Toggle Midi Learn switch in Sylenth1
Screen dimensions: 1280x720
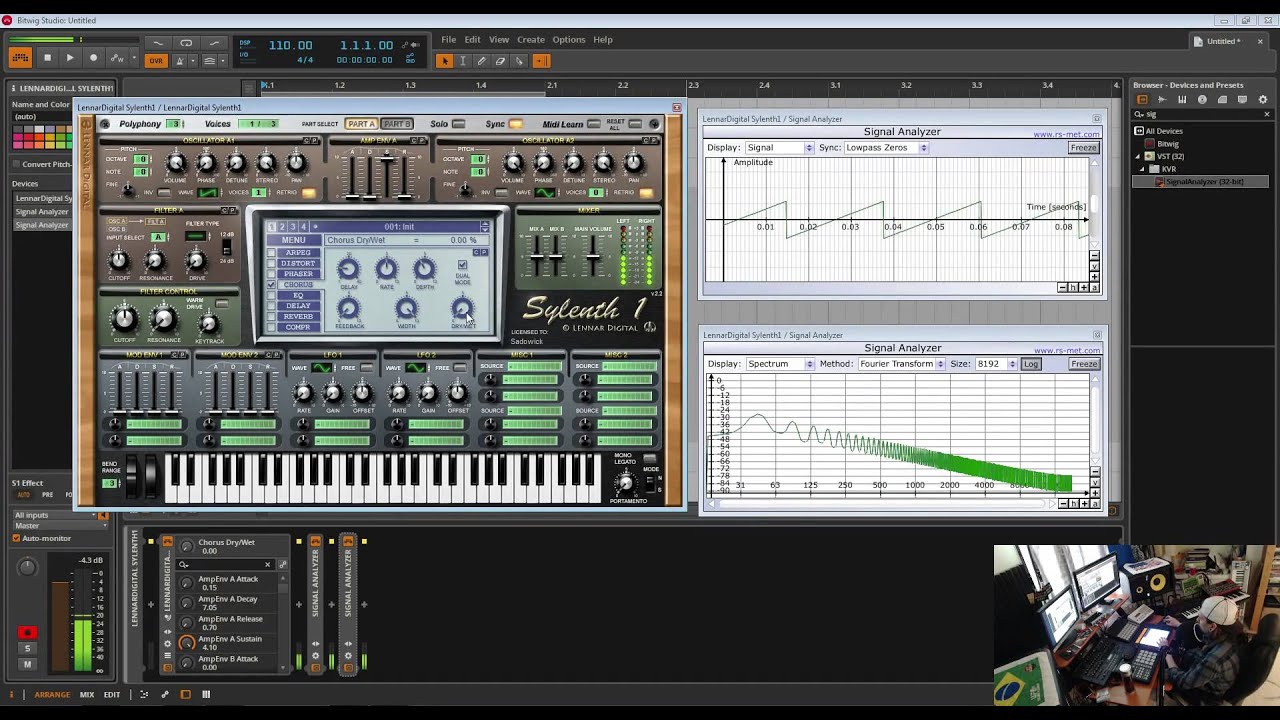pos(594,124)
